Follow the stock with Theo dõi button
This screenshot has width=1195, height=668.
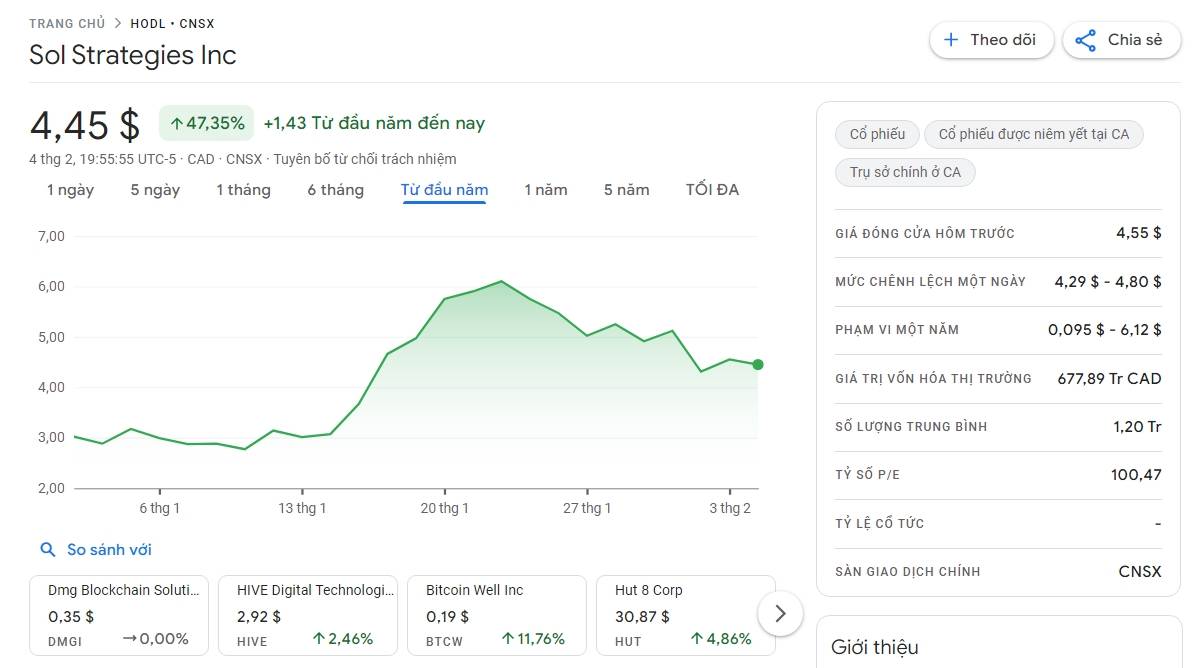click(992, 40)
